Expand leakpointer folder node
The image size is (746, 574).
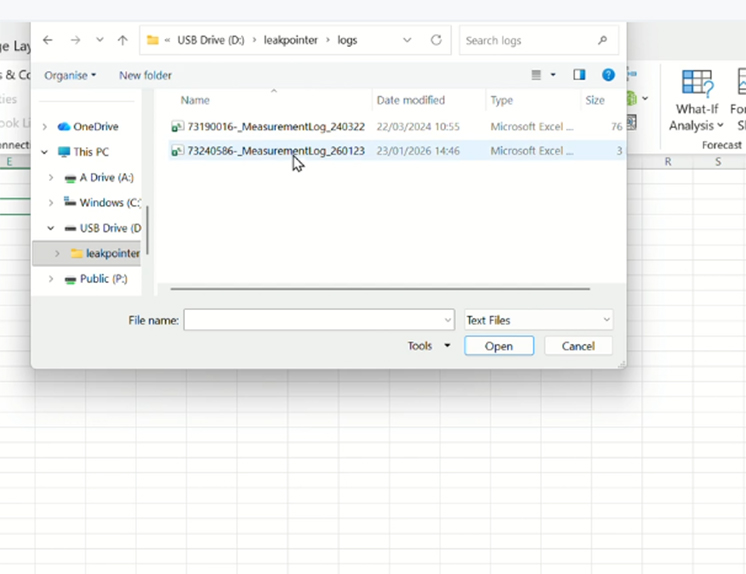(57, 254)
